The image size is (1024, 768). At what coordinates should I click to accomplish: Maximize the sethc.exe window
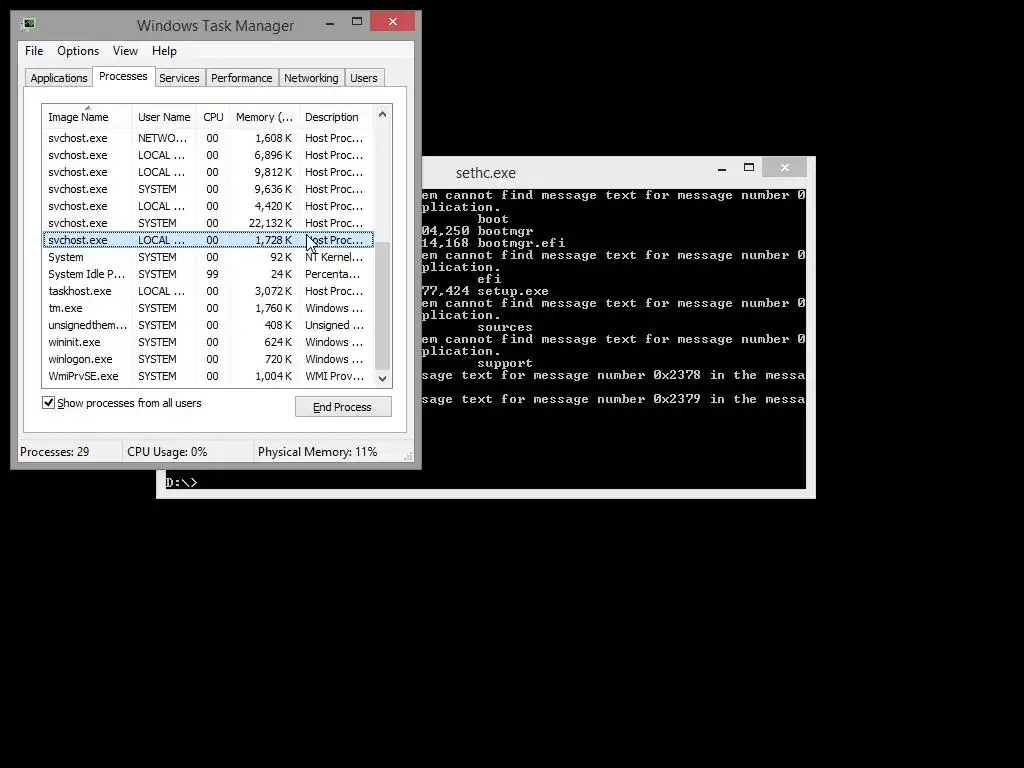[x=749, y=168]
